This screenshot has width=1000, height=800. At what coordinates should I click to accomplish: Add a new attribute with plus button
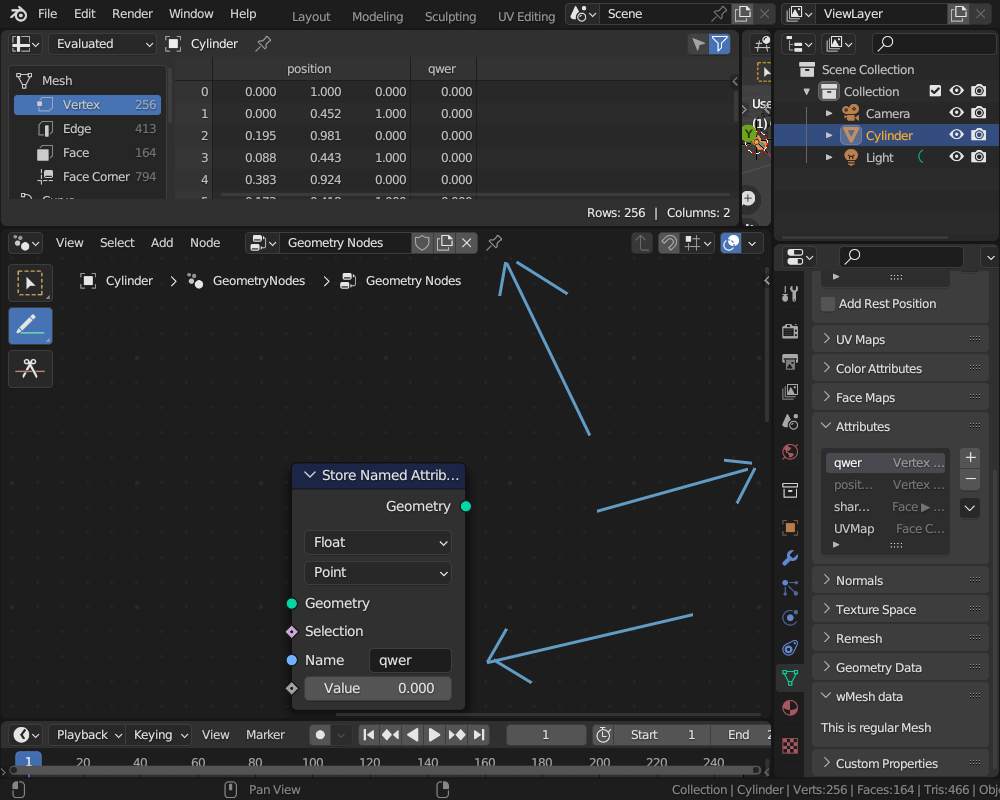[x=970, y=457]
